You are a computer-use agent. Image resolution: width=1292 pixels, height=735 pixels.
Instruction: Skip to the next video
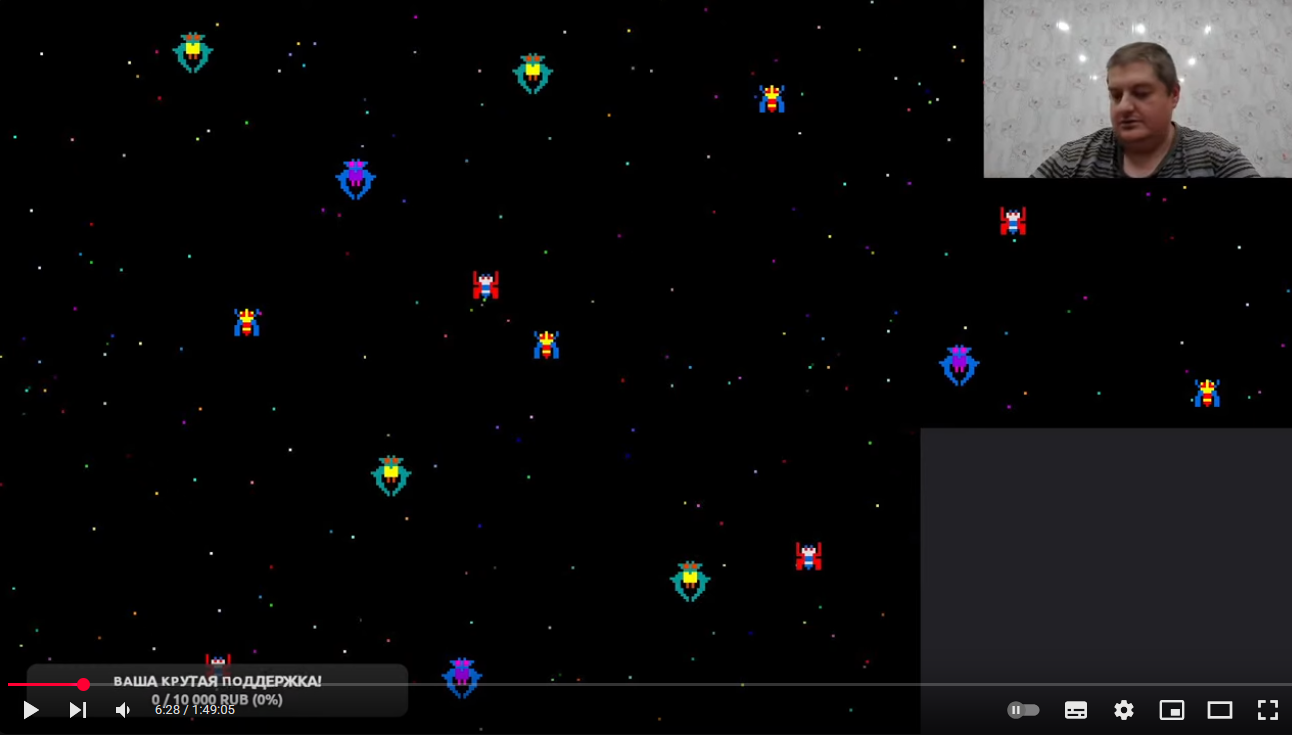77,710
